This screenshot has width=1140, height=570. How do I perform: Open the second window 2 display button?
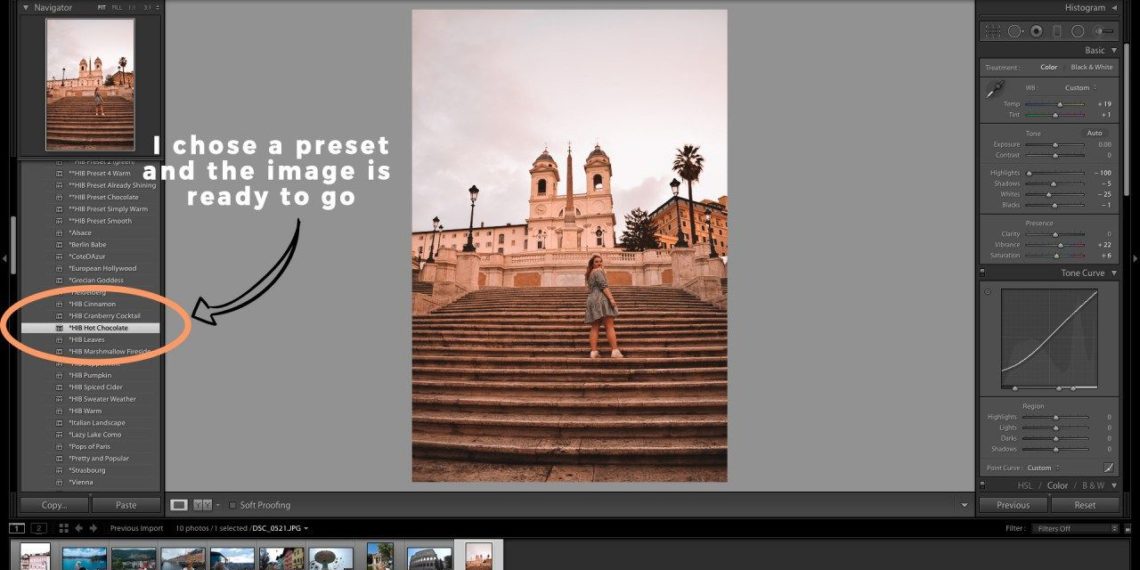click(39, 529)
